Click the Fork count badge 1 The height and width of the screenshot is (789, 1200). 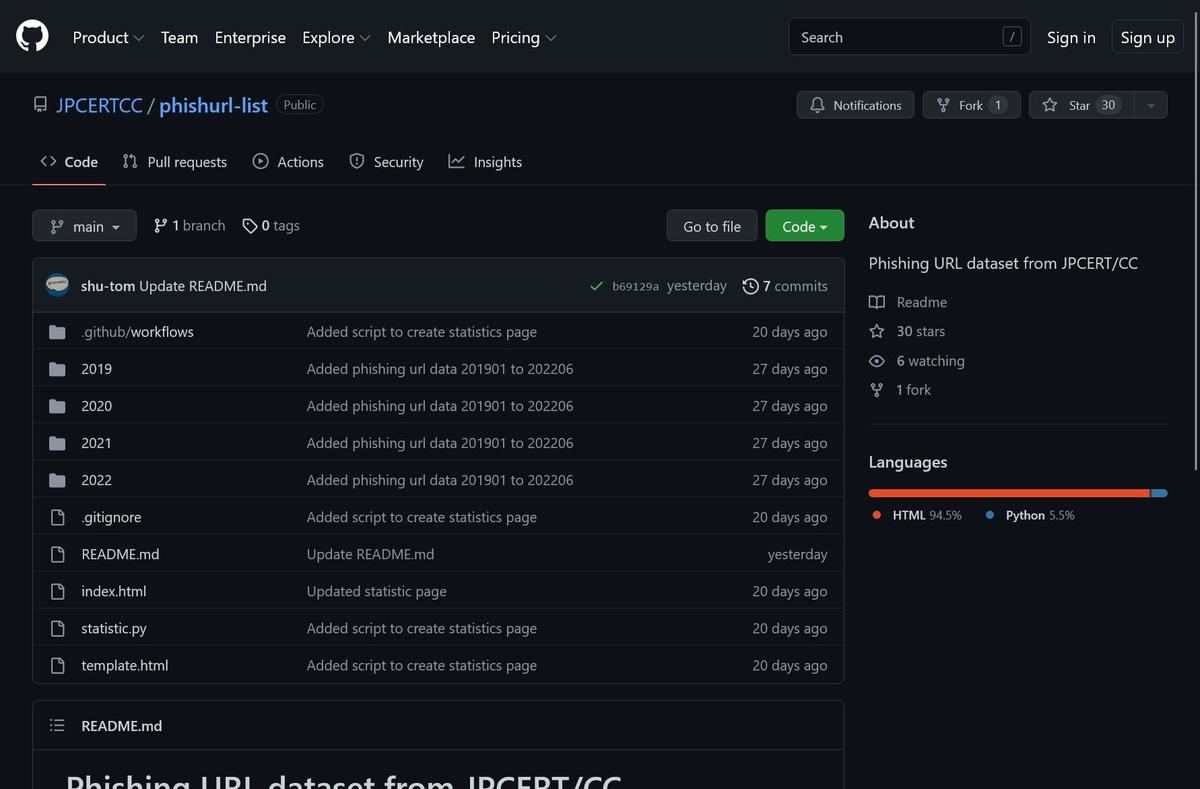click(x=997, y=105)
